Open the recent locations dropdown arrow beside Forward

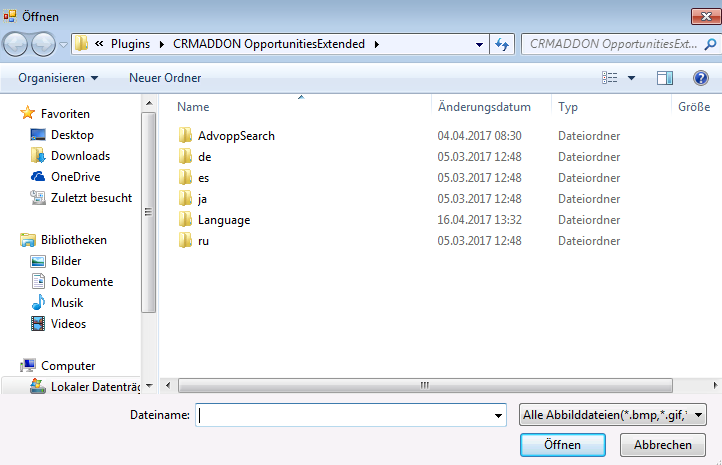click(x=64, y=45)
